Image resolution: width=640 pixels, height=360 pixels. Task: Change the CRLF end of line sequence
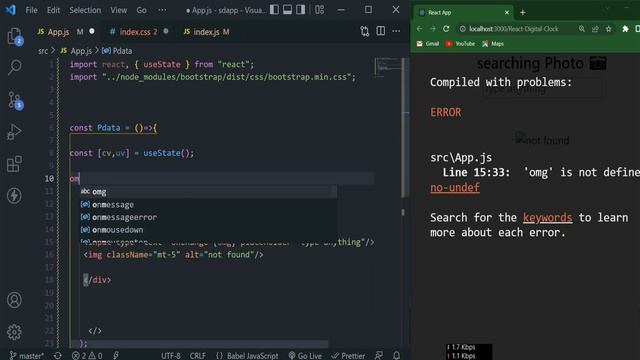click(198, 356)
